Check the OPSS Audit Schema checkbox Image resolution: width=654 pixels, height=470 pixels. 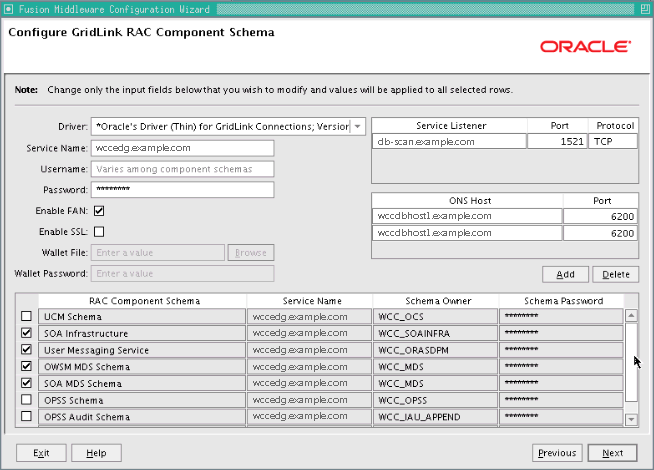pos(26,416)
